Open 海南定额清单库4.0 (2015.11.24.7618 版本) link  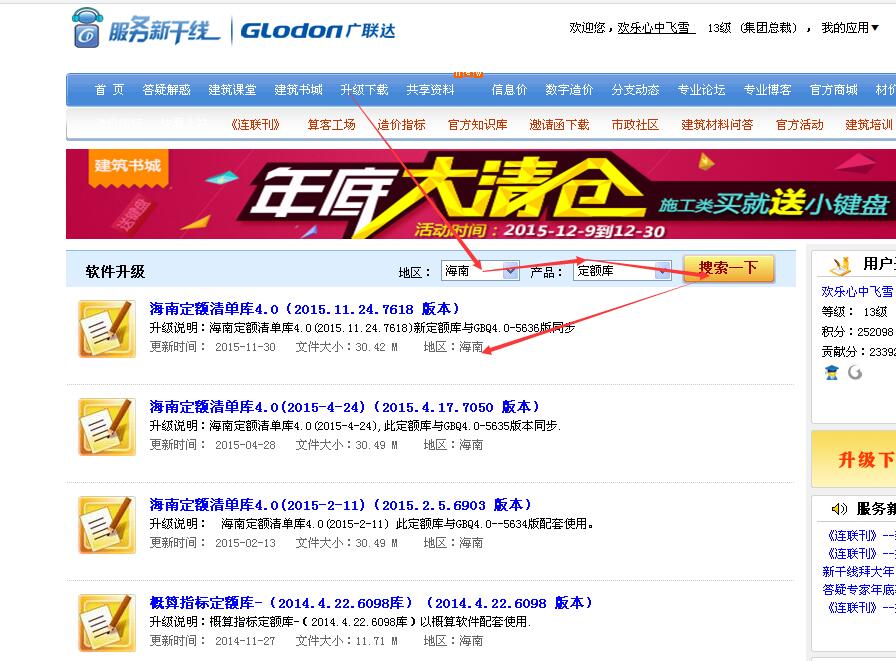coord(305,309)
